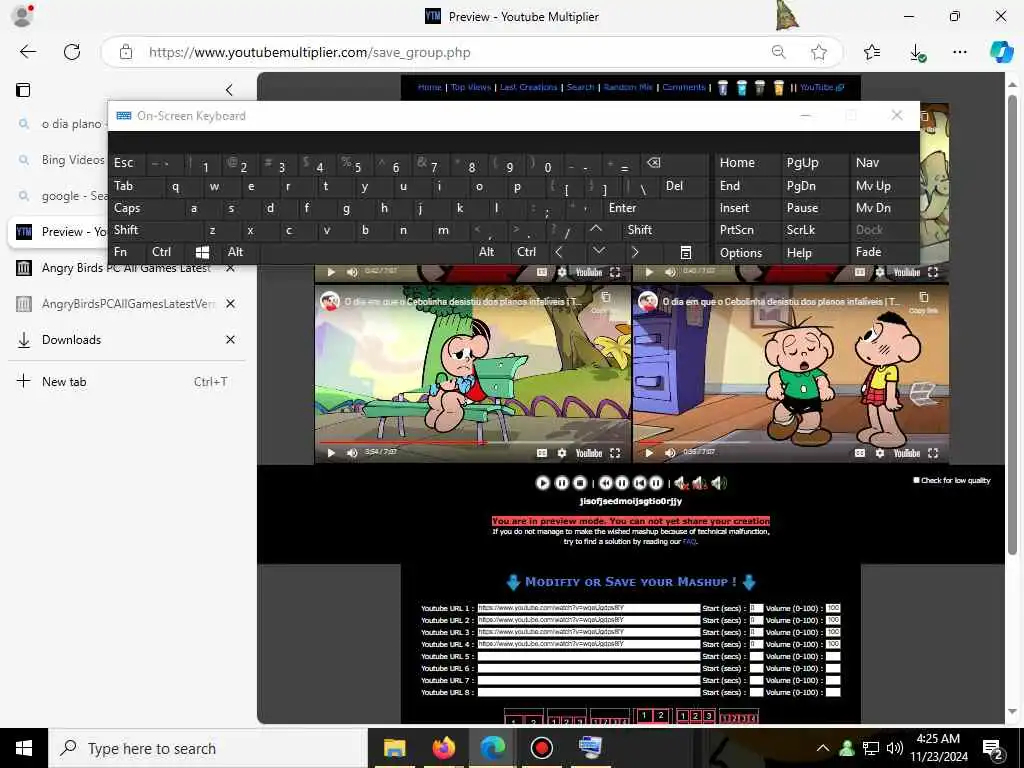Click the Options key on On-Screen Keyboard

pyautogui.click(x=741, y=253)
